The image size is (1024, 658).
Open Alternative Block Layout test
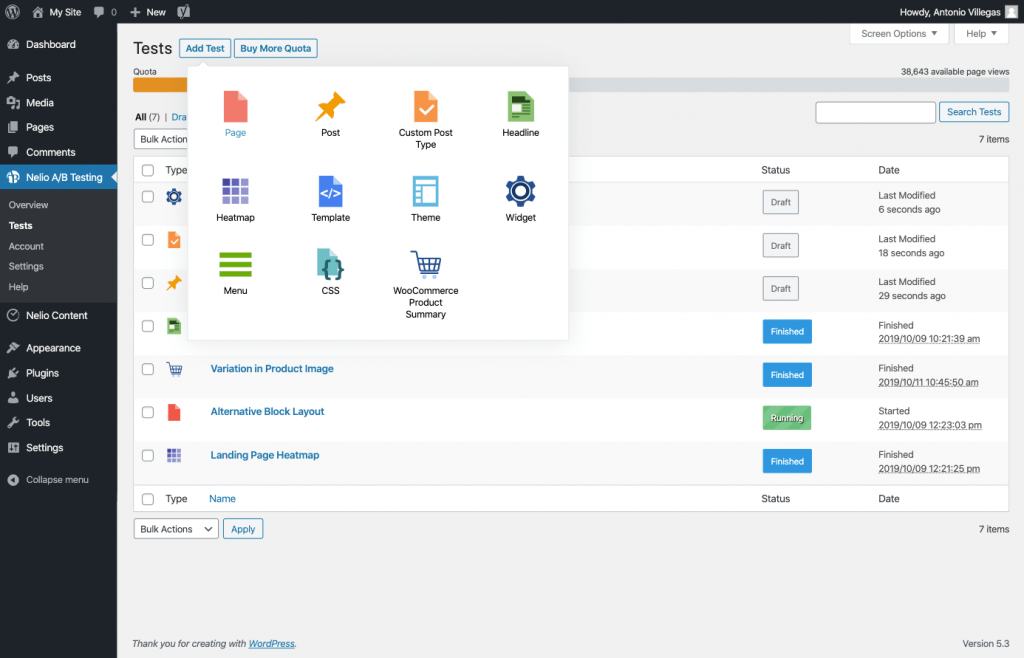(267, 412)
